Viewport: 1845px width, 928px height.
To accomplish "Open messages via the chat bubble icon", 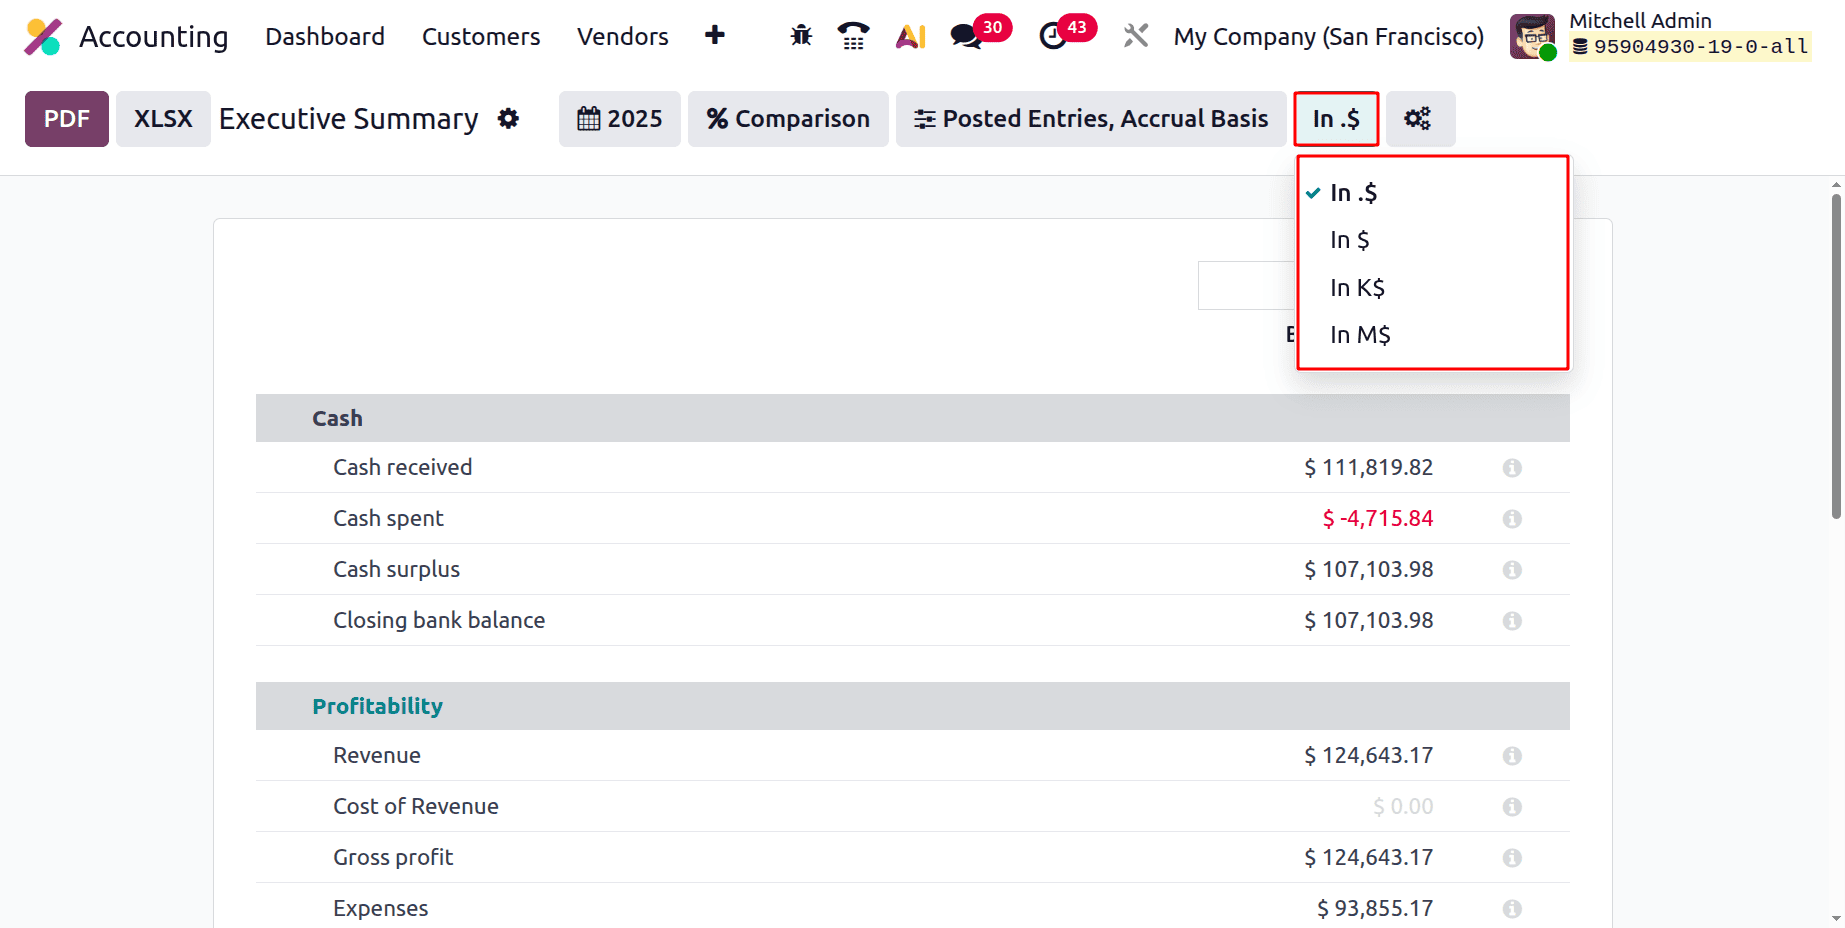I will [965, 36].
